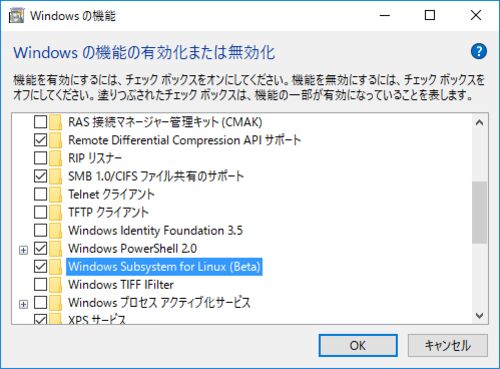500x369 pixels.
Task: Select the Windows TIFF IFilter list item
Action: (121, 284)
